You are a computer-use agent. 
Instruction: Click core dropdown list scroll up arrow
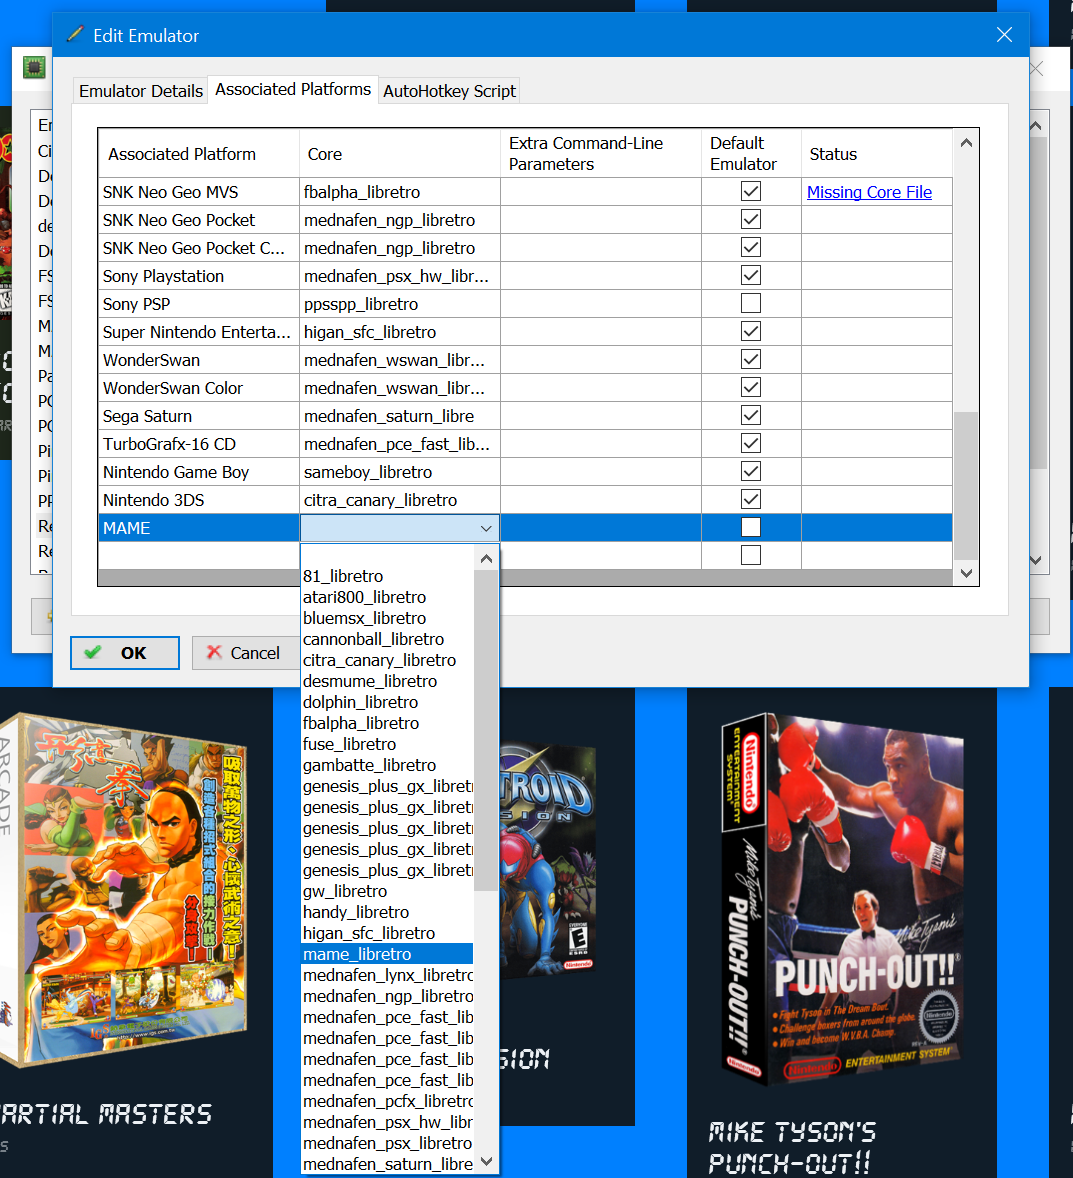[486, 558]
